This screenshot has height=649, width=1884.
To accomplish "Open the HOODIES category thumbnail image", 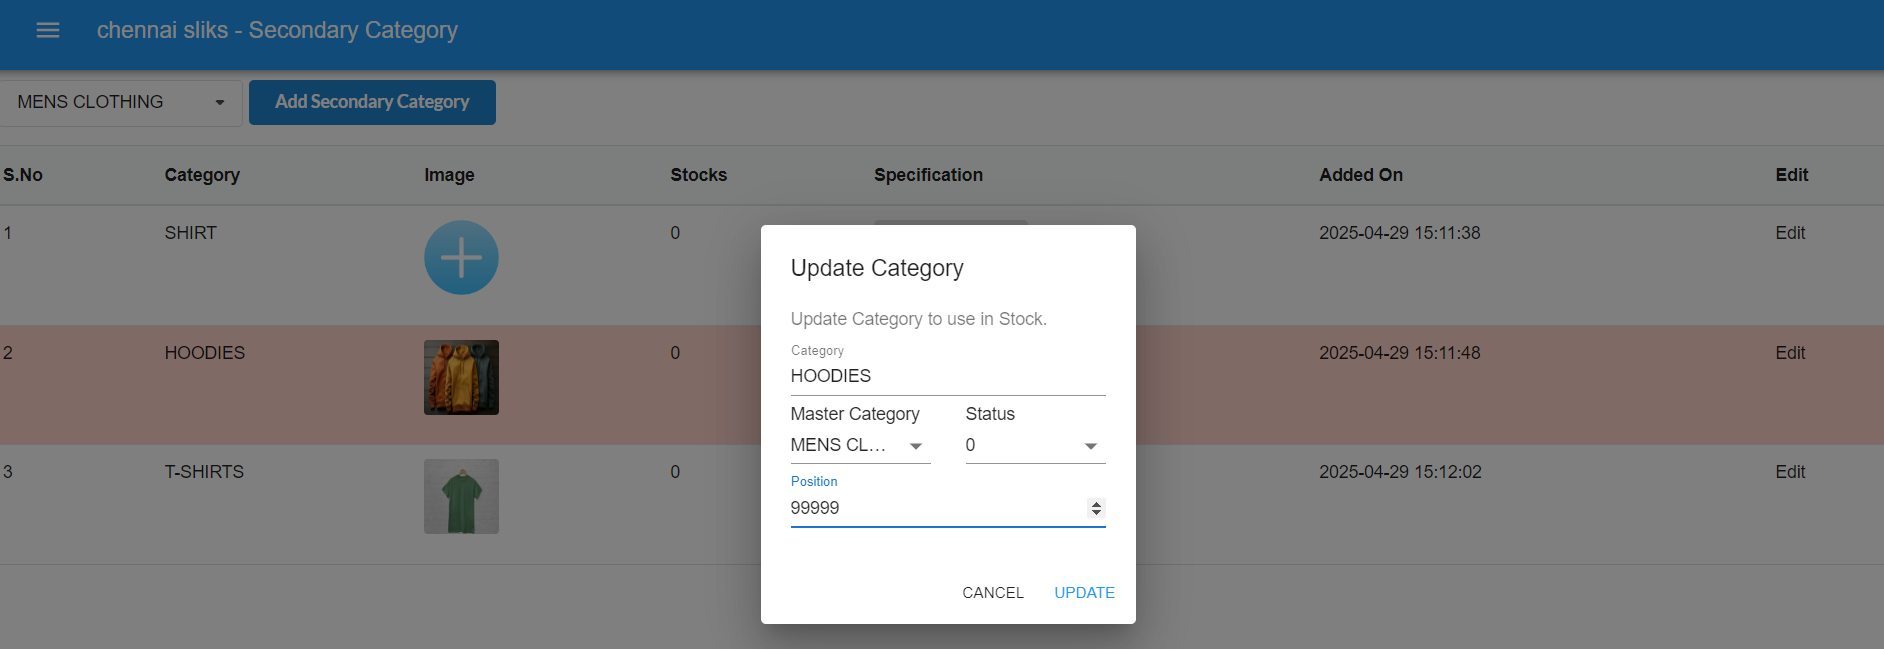I will pos(461,378).
